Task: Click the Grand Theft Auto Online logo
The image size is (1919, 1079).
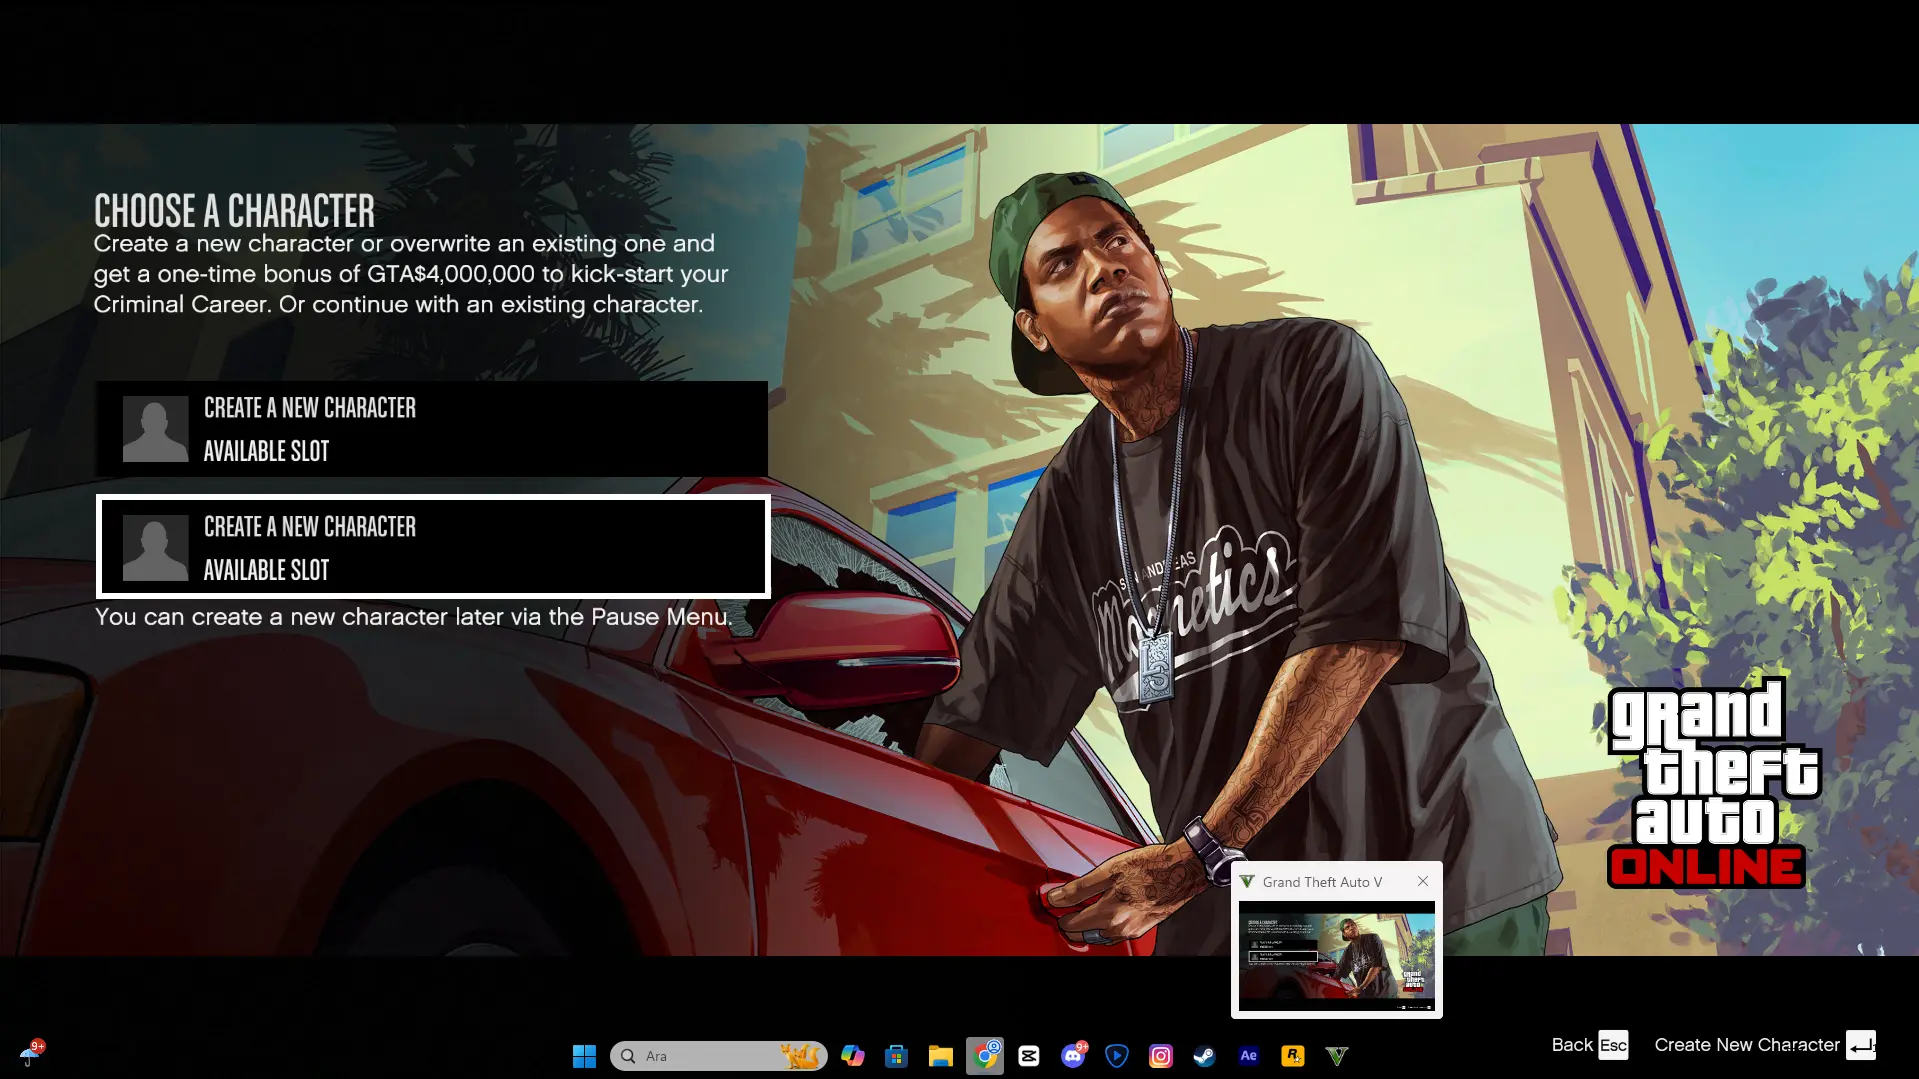Action: coord(1714,783)
